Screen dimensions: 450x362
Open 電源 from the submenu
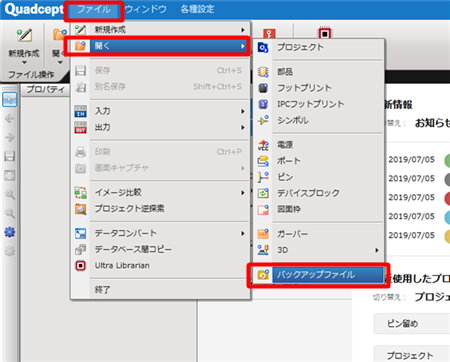[319, 145]
